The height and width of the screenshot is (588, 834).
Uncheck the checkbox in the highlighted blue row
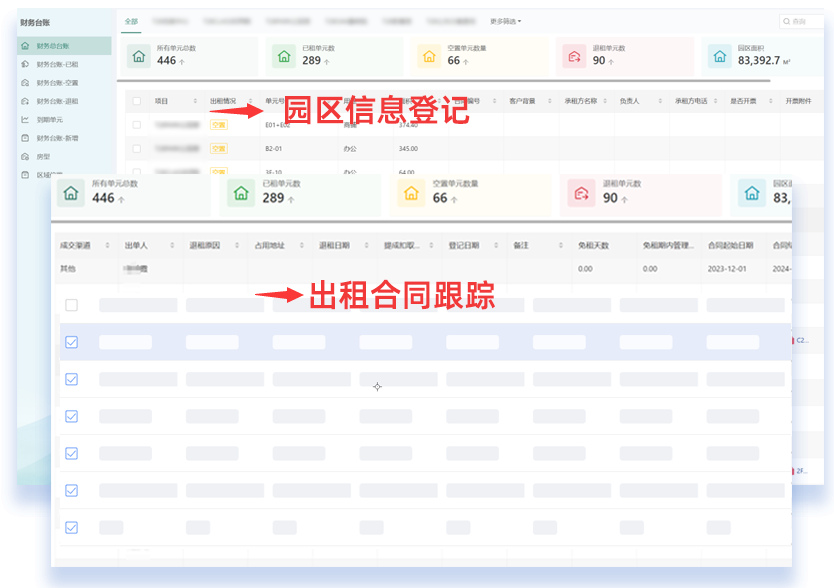point(71,342)
